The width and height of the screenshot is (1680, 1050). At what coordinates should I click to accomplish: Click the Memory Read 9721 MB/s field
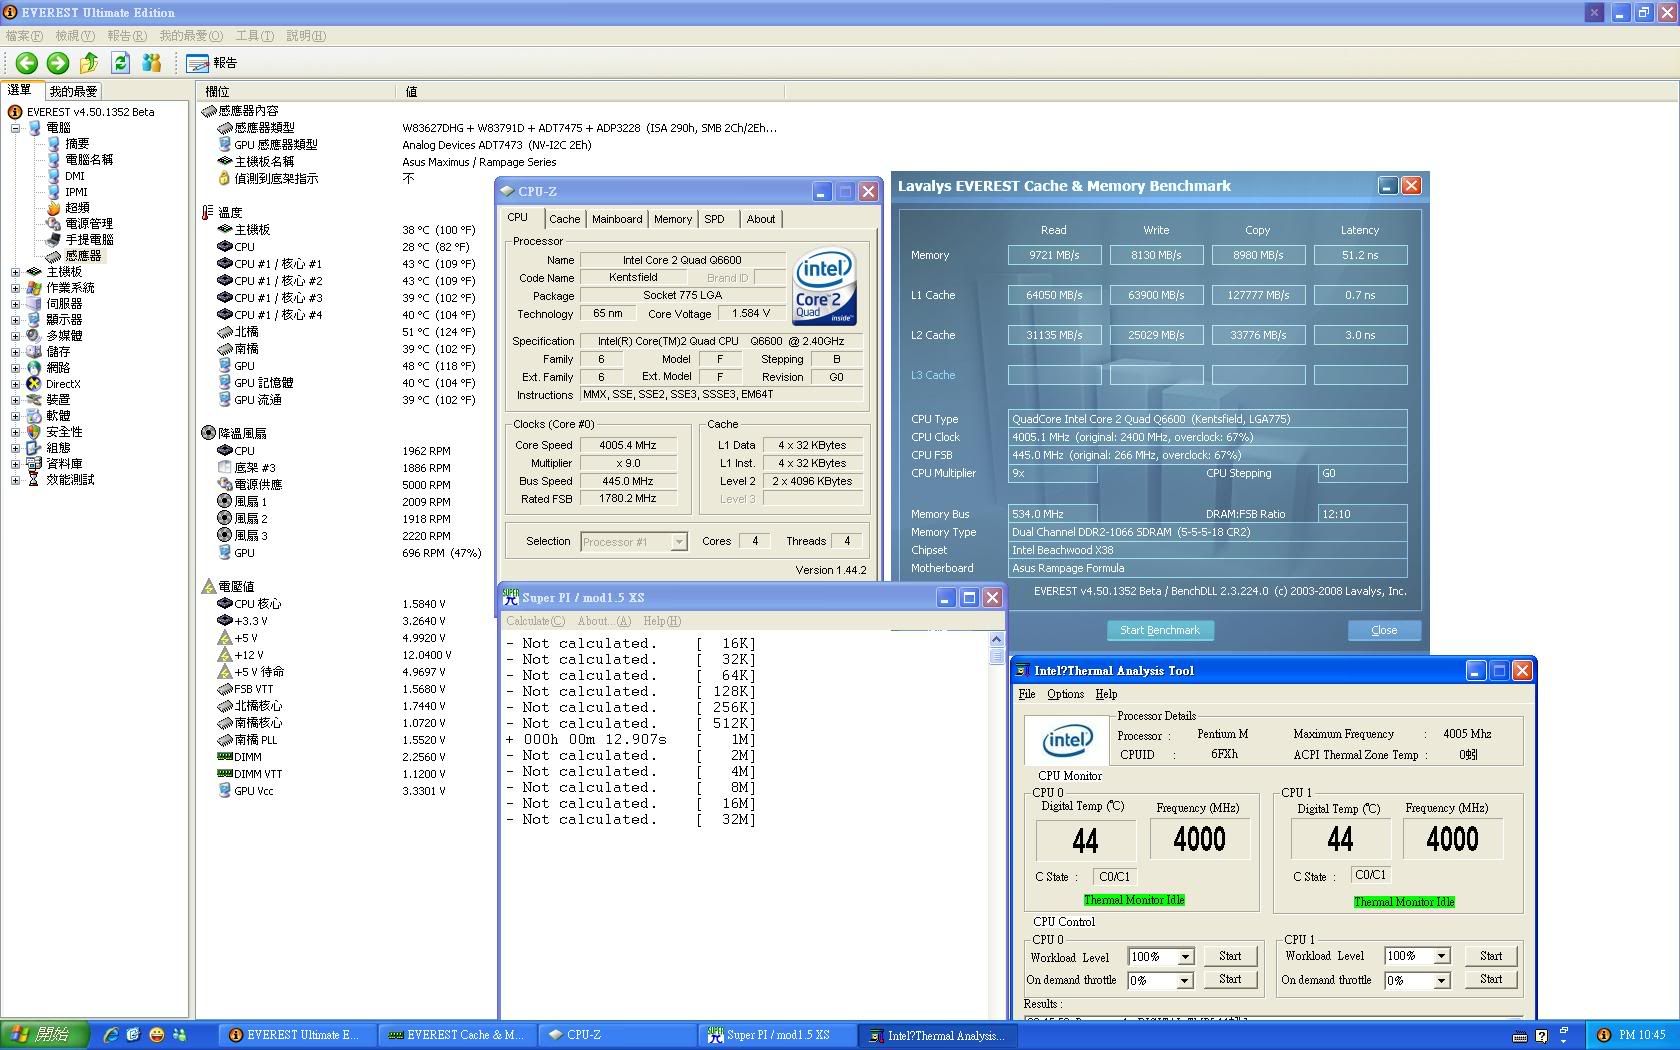1054,255
